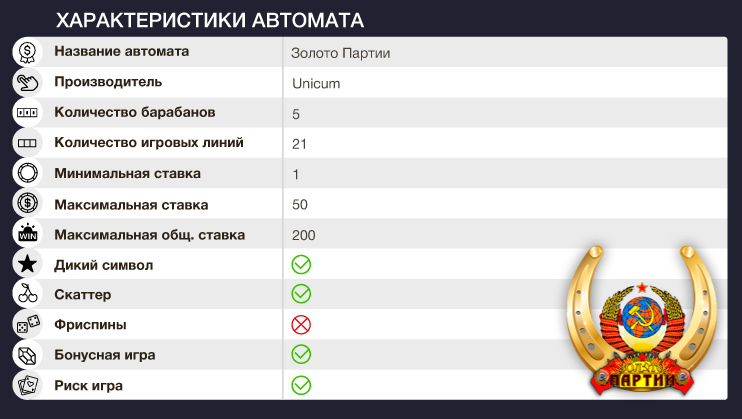The height and width of the screenshot is (419, 742).
Task: Click the green checkmark for Риск игра
Action: (x=301, y=384)
